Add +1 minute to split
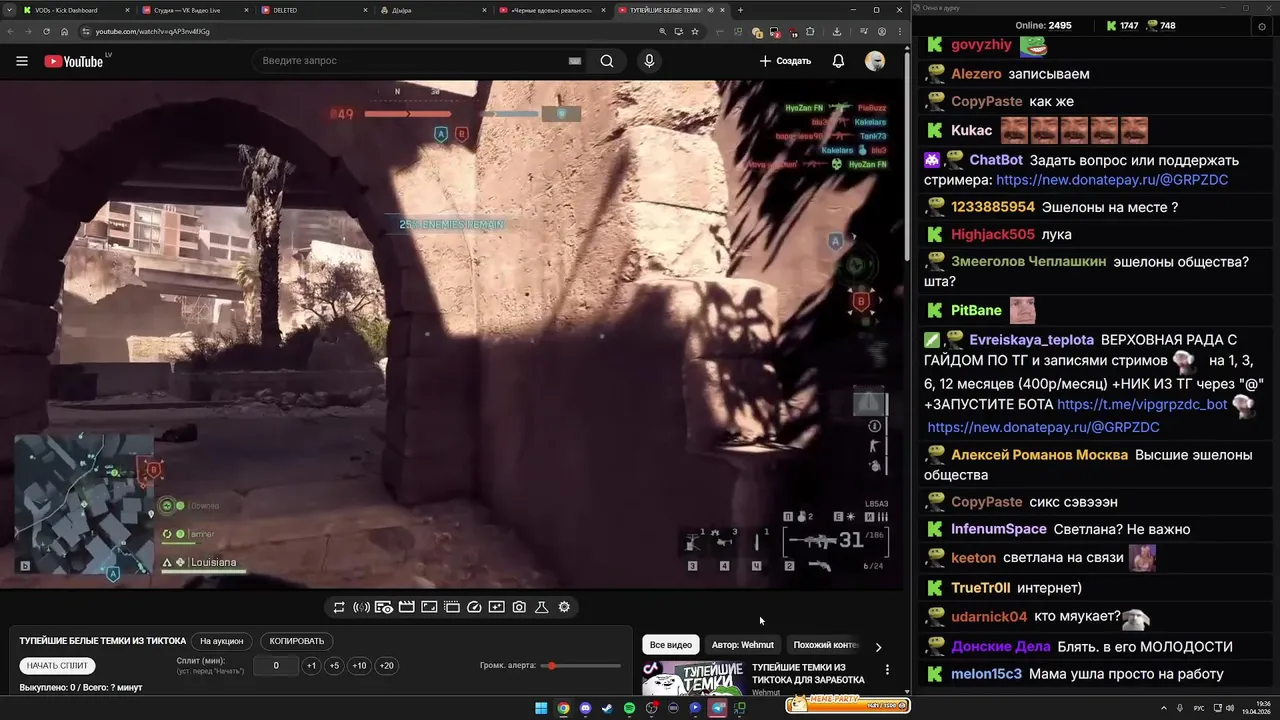The width and height of the screenshot is (1280, 720). point(311,666)
